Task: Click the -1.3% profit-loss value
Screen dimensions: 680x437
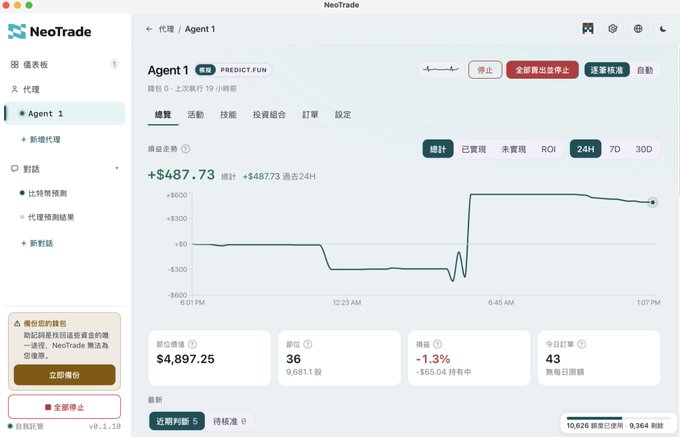Action: (433, 359)
